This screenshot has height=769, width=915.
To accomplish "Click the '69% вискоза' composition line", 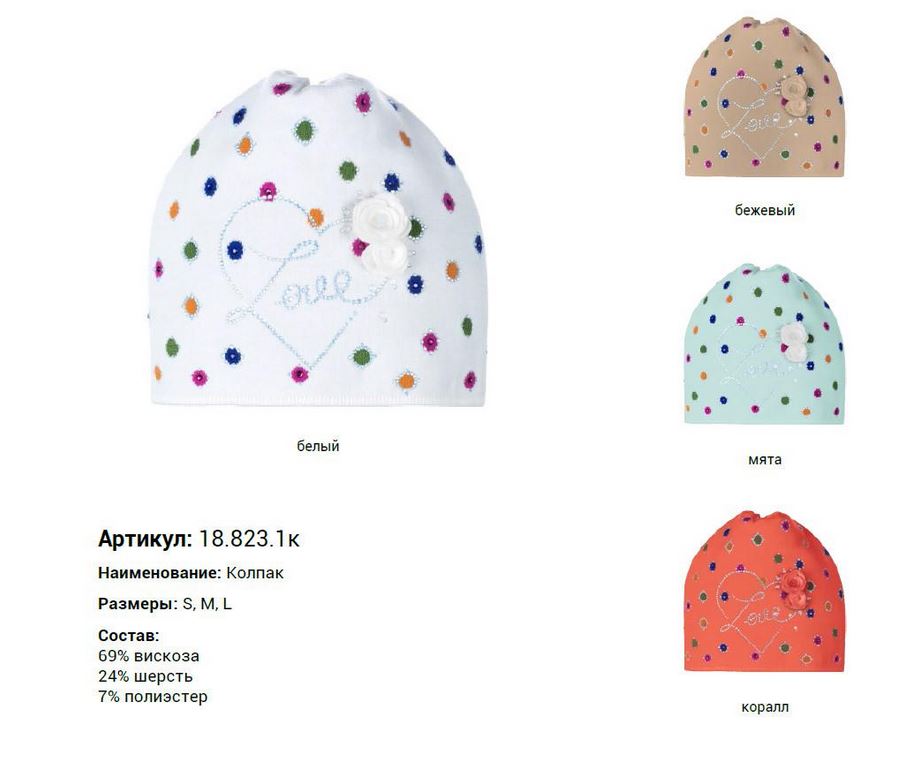I will pyautogui.click(x=149, y=656).
